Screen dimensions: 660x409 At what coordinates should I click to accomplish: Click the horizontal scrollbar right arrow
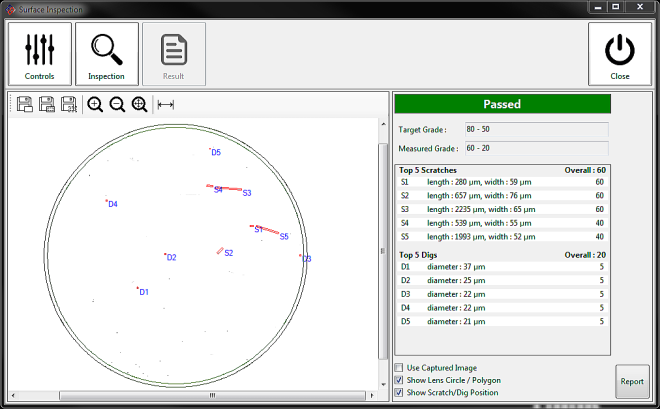pyautogui.click(x=370, y=395)
